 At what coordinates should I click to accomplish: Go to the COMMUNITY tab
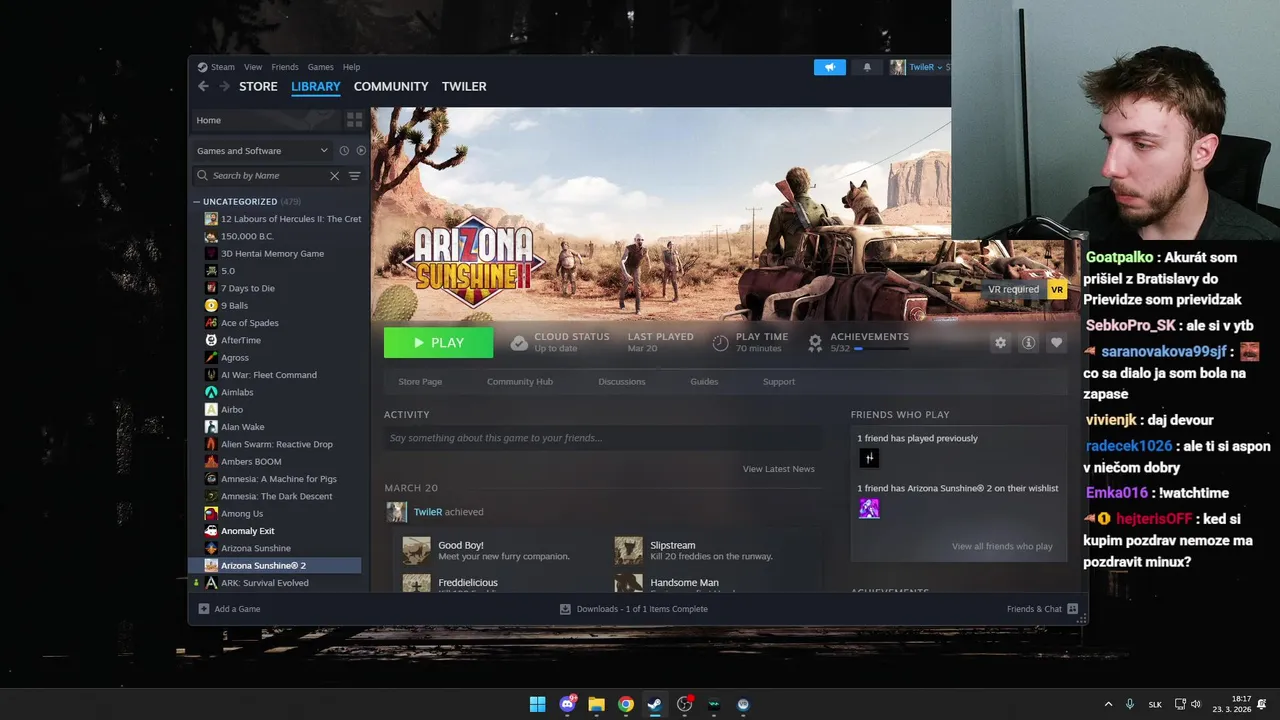coord(391,87)
